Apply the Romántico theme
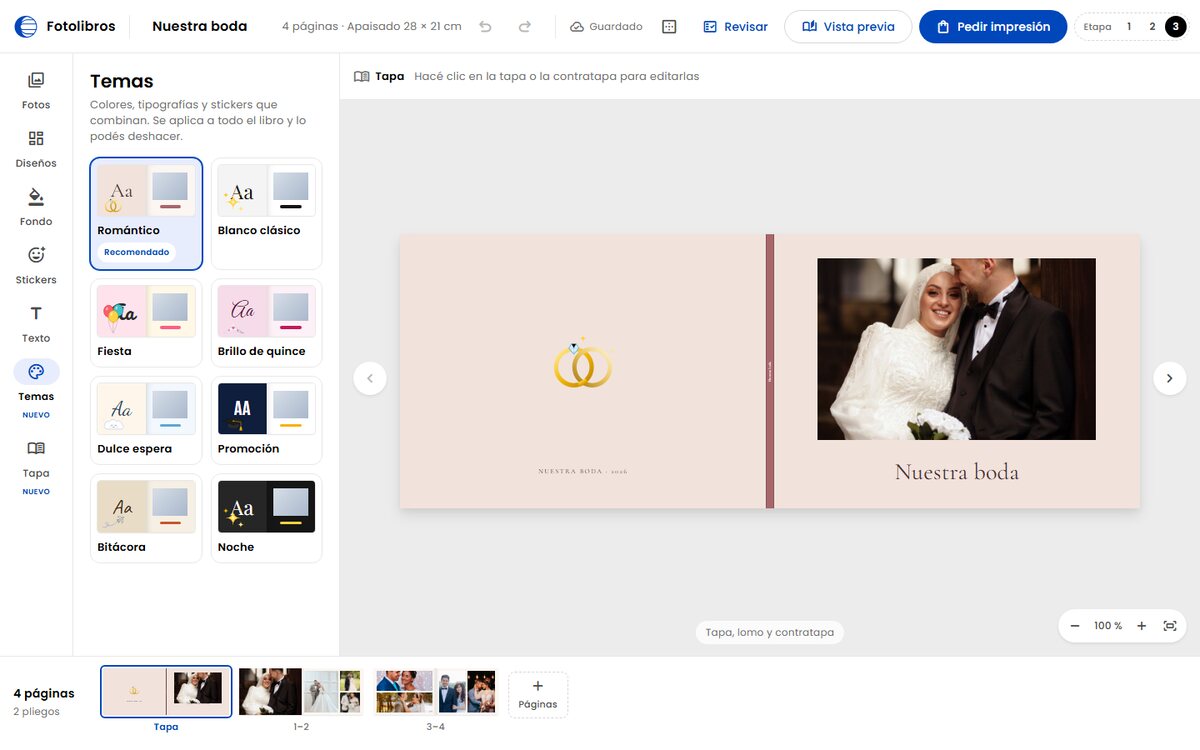The height and width of the screenshot is (750, 1200). coord(146,214)
